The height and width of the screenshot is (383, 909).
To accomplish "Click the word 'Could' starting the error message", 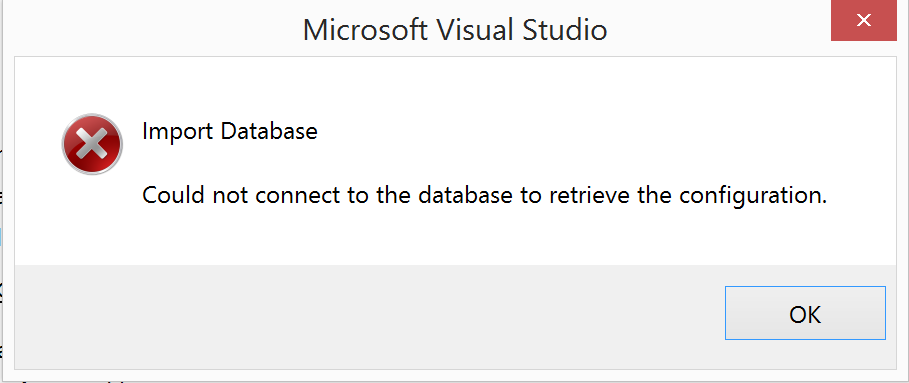I will click(173, 196).
